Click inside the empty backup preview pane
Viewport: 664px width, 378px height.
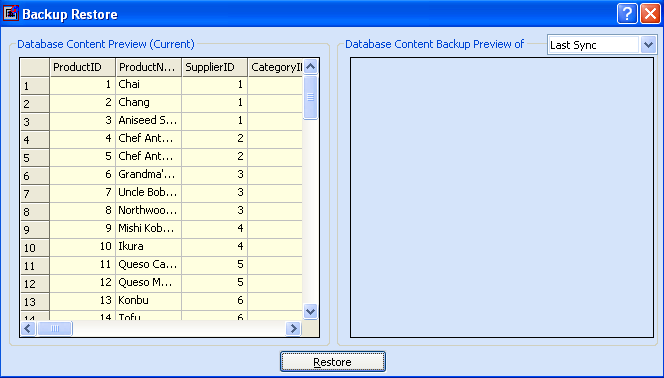point(502,197)
